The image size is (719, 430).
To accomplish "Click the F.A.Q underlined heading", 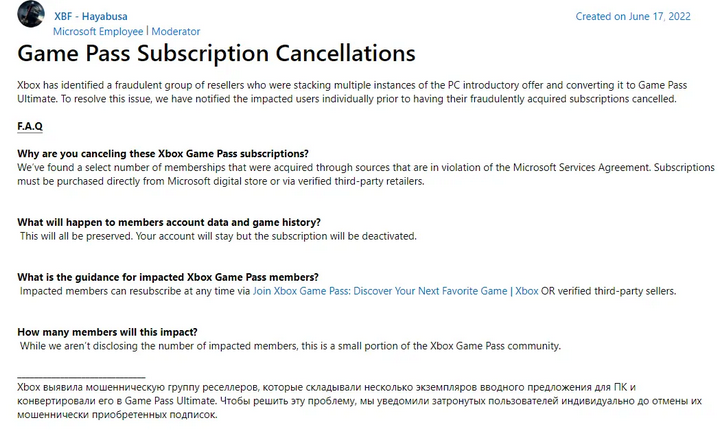I will [x=30, y=127].
